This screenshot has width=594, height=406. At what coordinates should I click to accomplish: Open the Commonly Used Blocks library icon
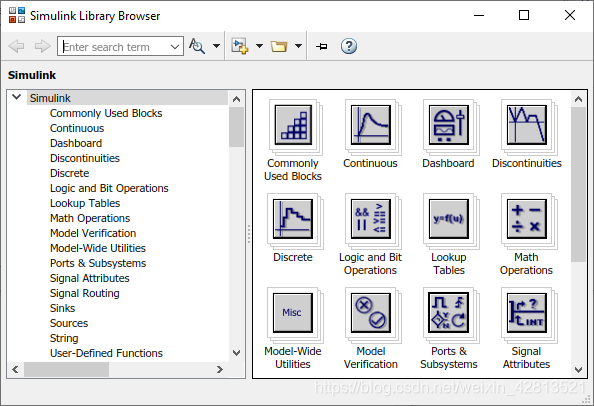point(294,125)
